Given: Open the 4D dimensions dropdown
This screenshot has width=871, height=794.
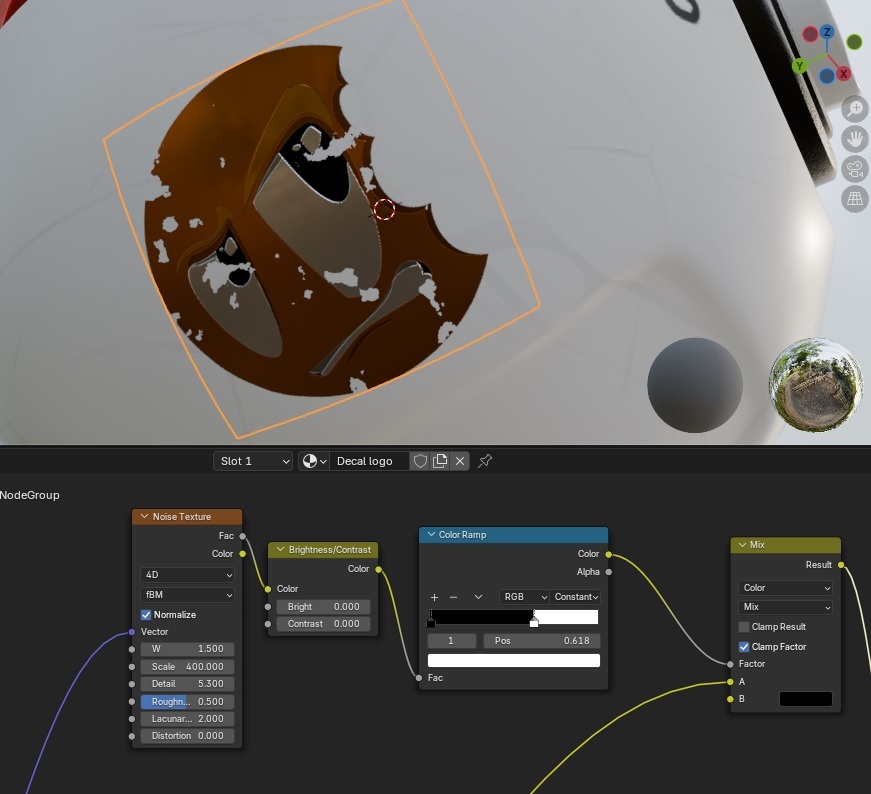Looking at the screenshot, I should coord(187,575).
